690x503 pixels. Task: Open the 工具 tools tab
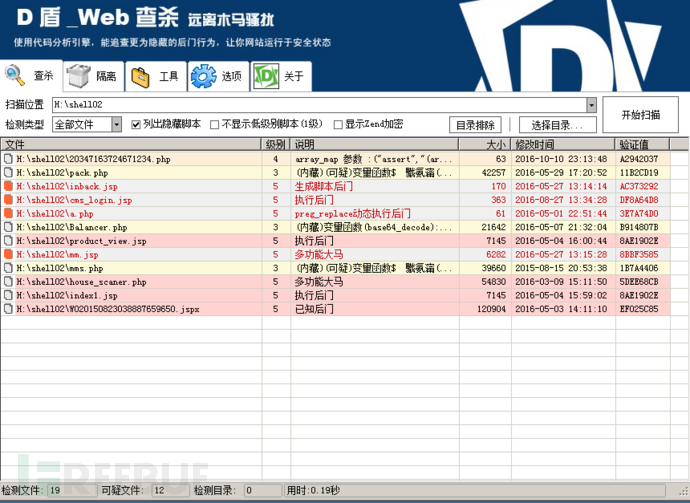155,76
